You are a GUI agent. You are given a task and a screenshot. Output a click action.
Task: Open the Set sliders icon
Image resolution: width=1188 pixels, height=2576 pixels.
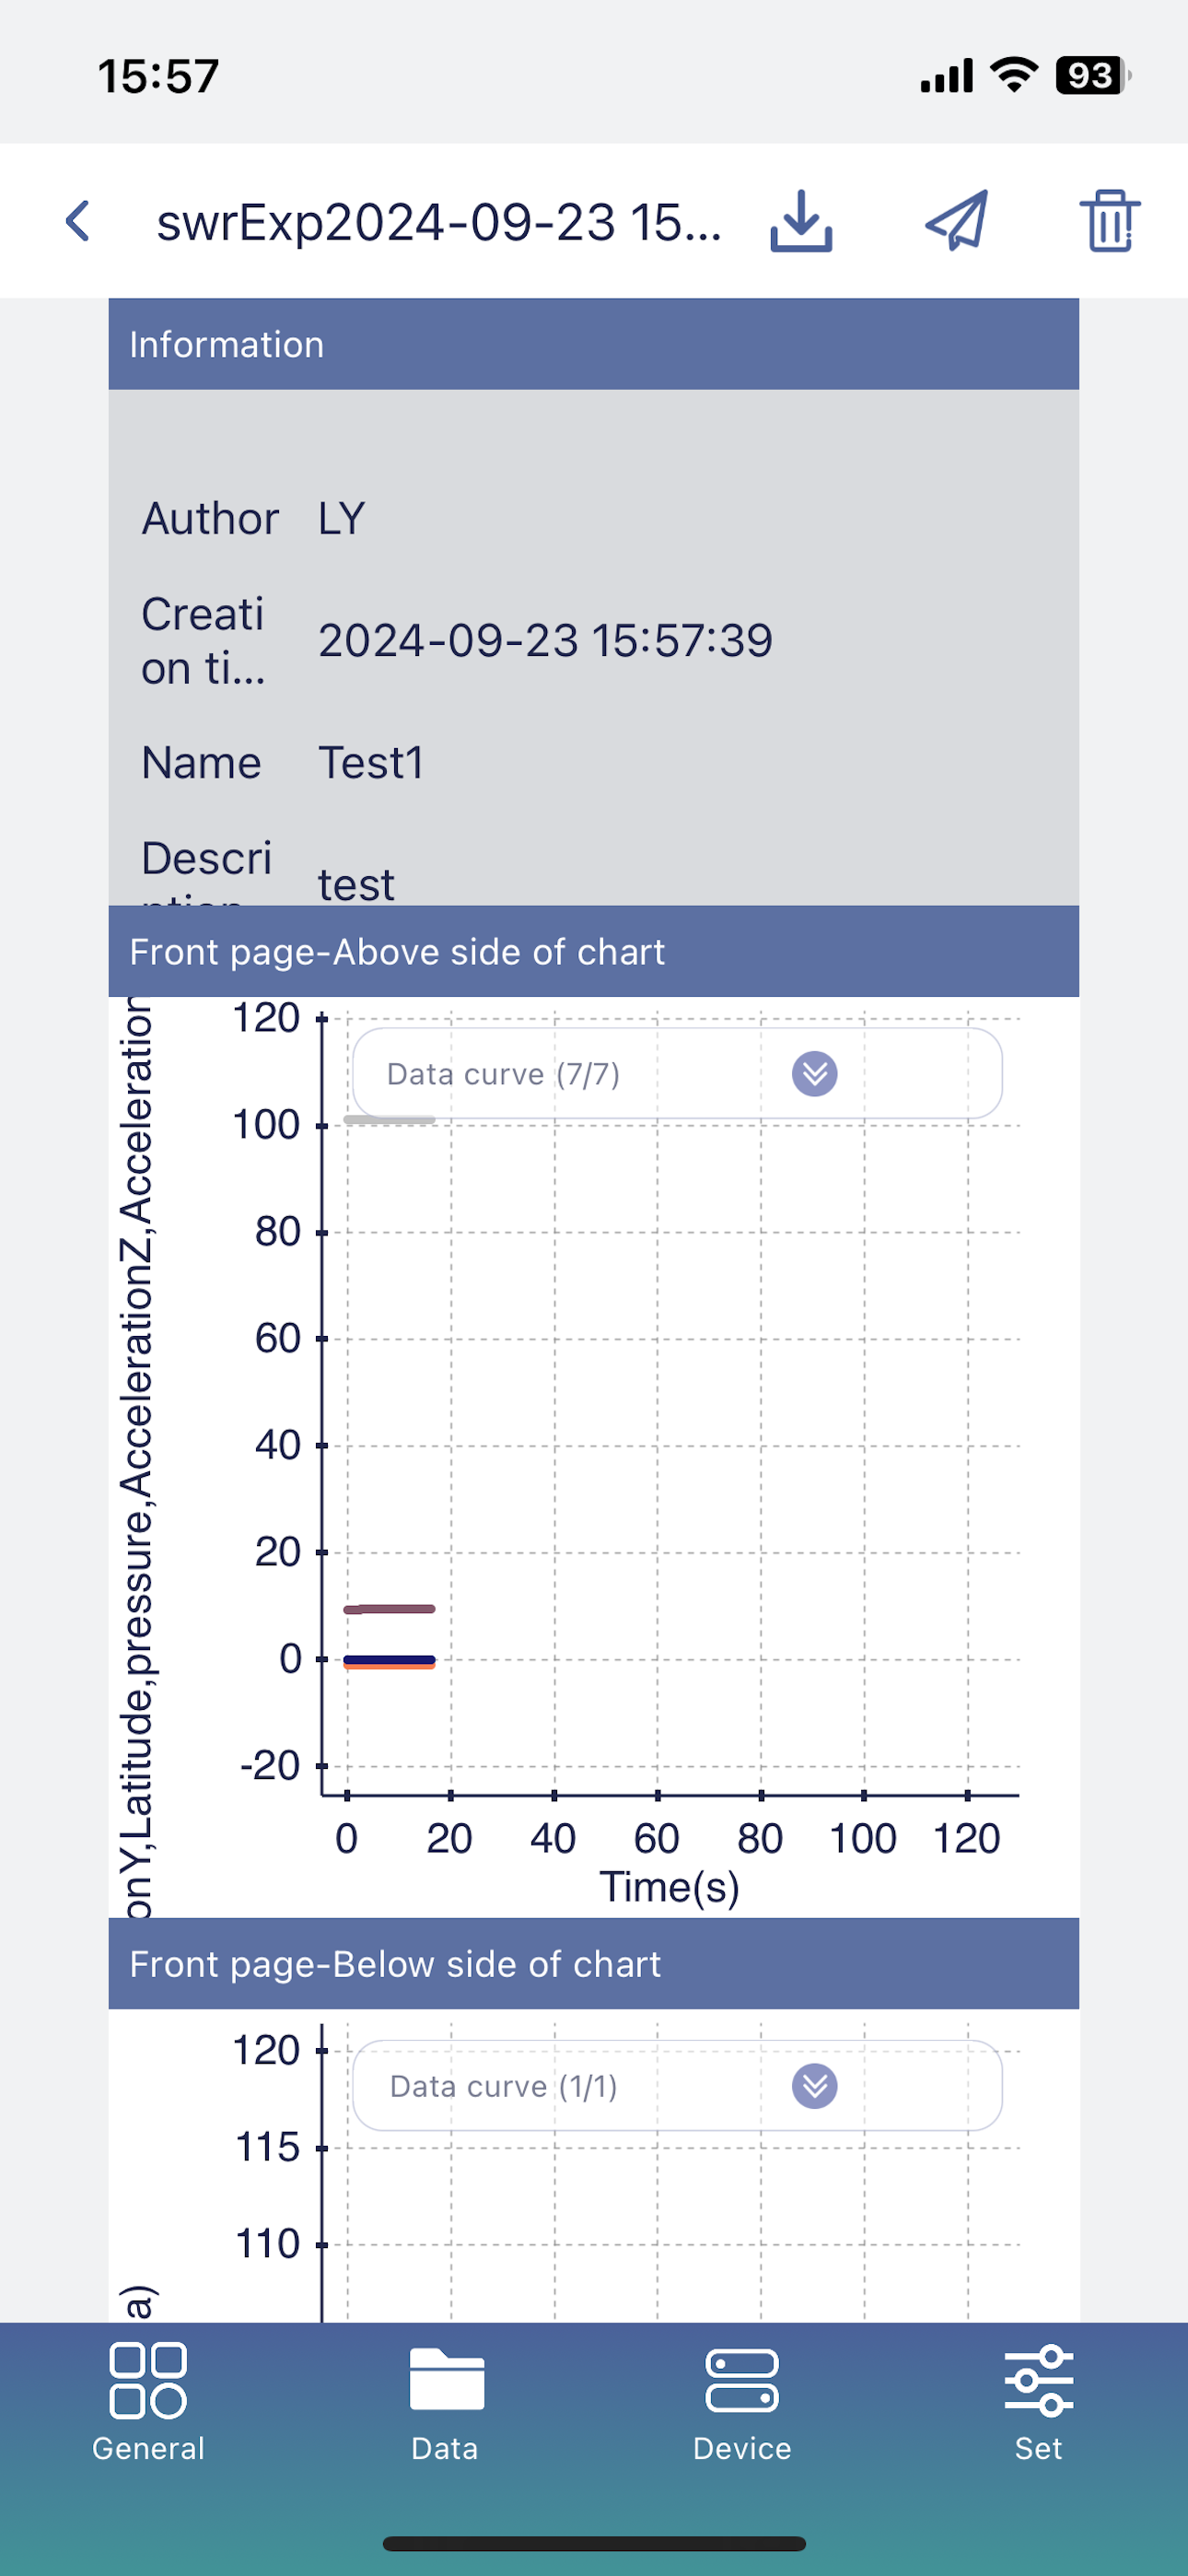(x=1039, y=2380)
